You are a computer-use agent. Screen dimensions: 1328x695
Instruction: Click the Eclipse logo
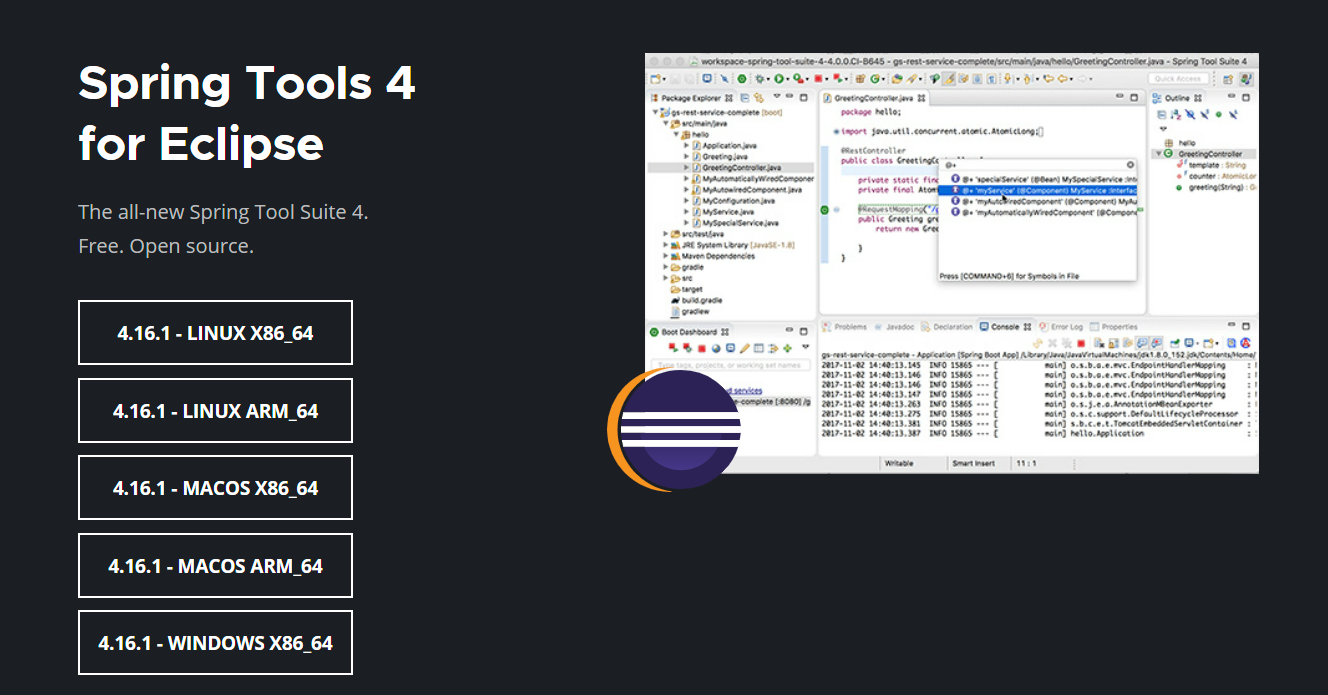pyautogui.click(x=674, y=430)
